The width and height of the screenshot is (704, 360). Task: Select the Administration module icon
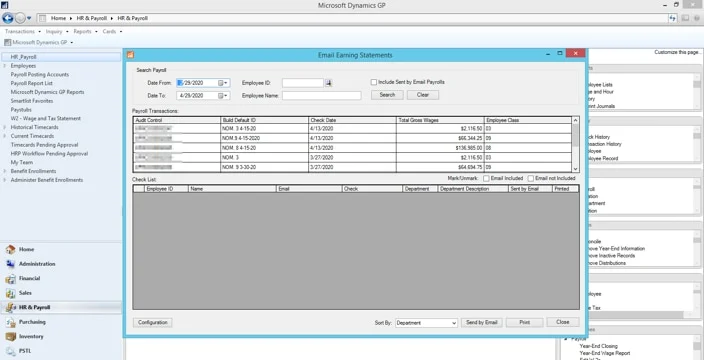point(11,264)
